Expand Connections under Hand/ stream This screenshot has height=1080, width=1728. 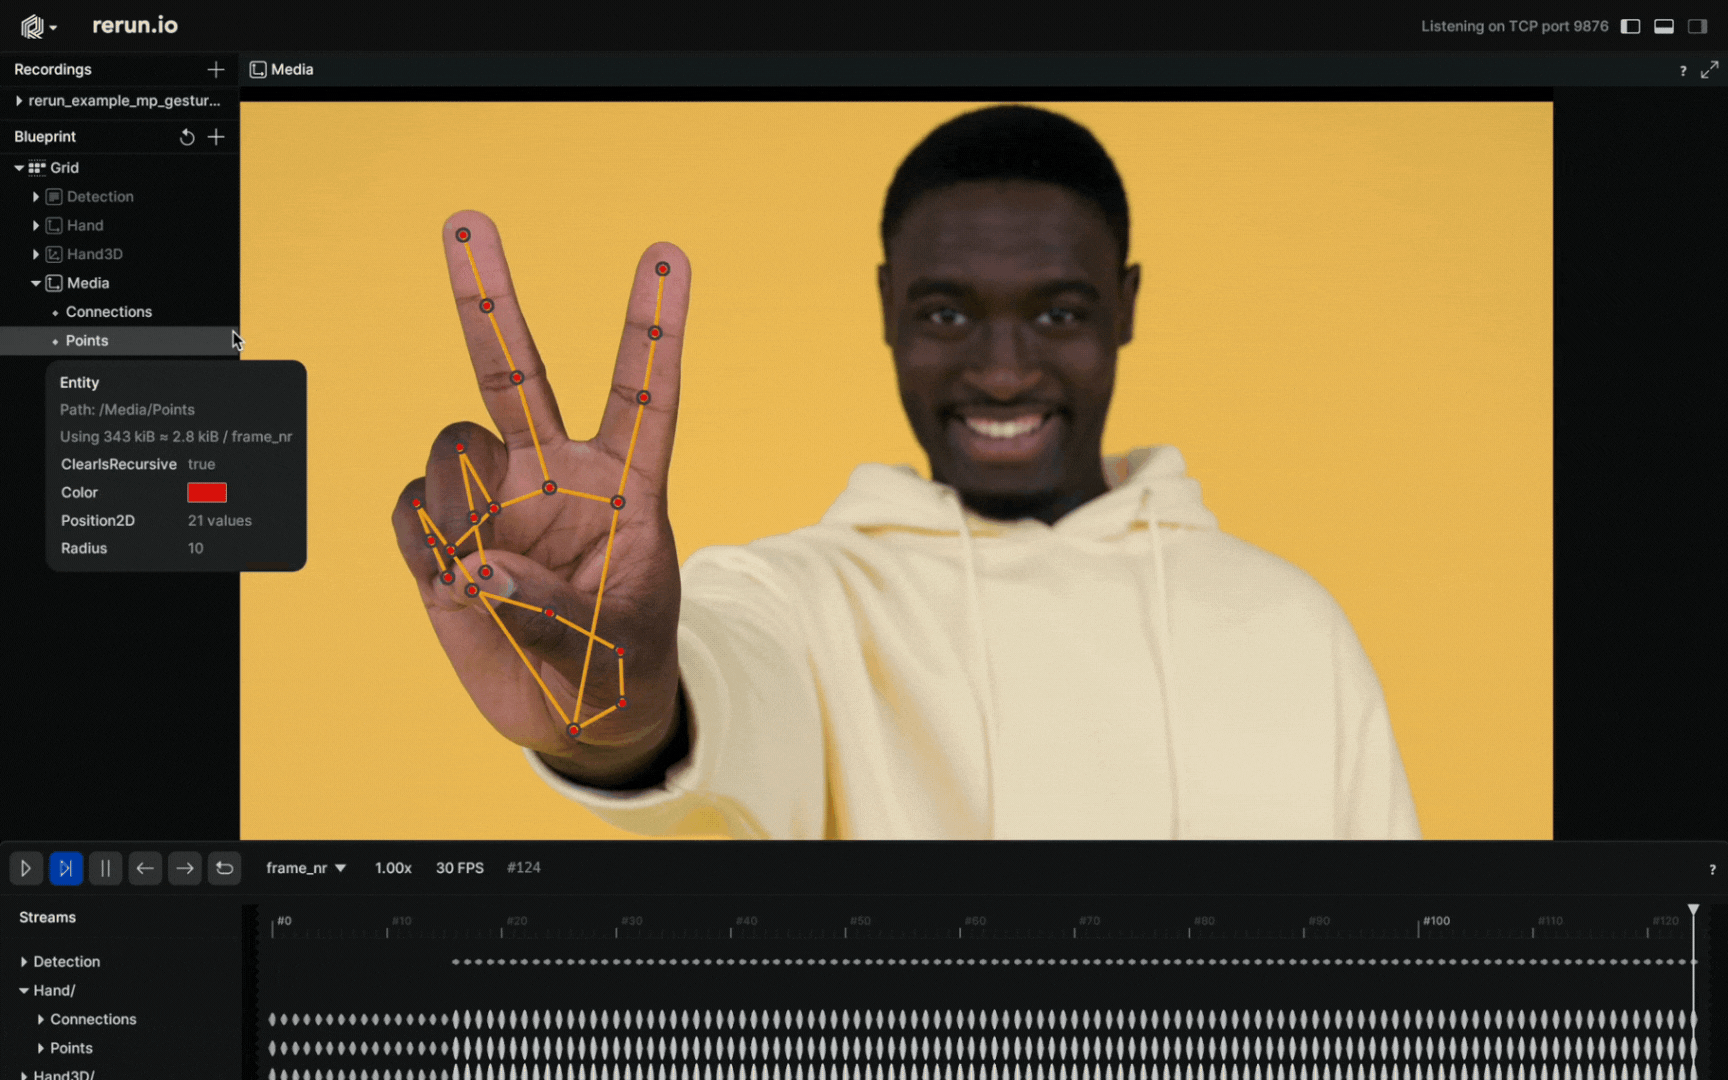(x=41, y=1020)
